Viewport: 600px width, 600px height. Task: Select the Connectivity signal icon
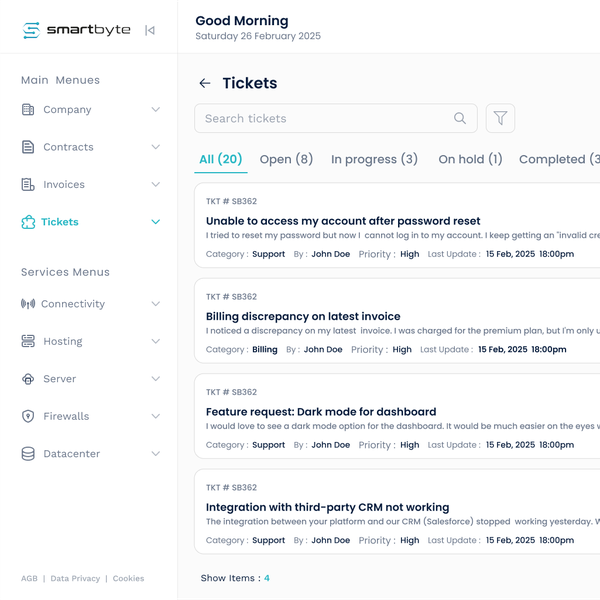[x=28, y=304]
